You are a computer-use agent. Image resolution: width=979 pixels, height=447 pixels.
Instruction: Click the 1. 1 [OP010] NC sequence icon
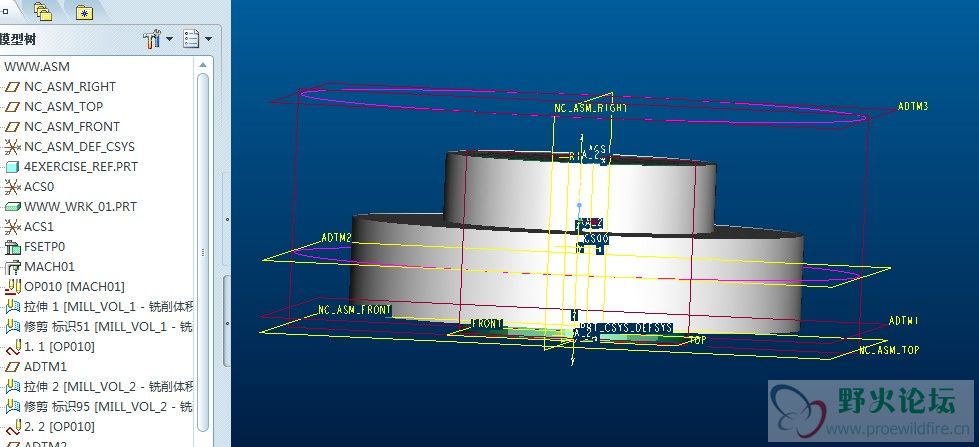pyautogui.click(x=12, y=346)
